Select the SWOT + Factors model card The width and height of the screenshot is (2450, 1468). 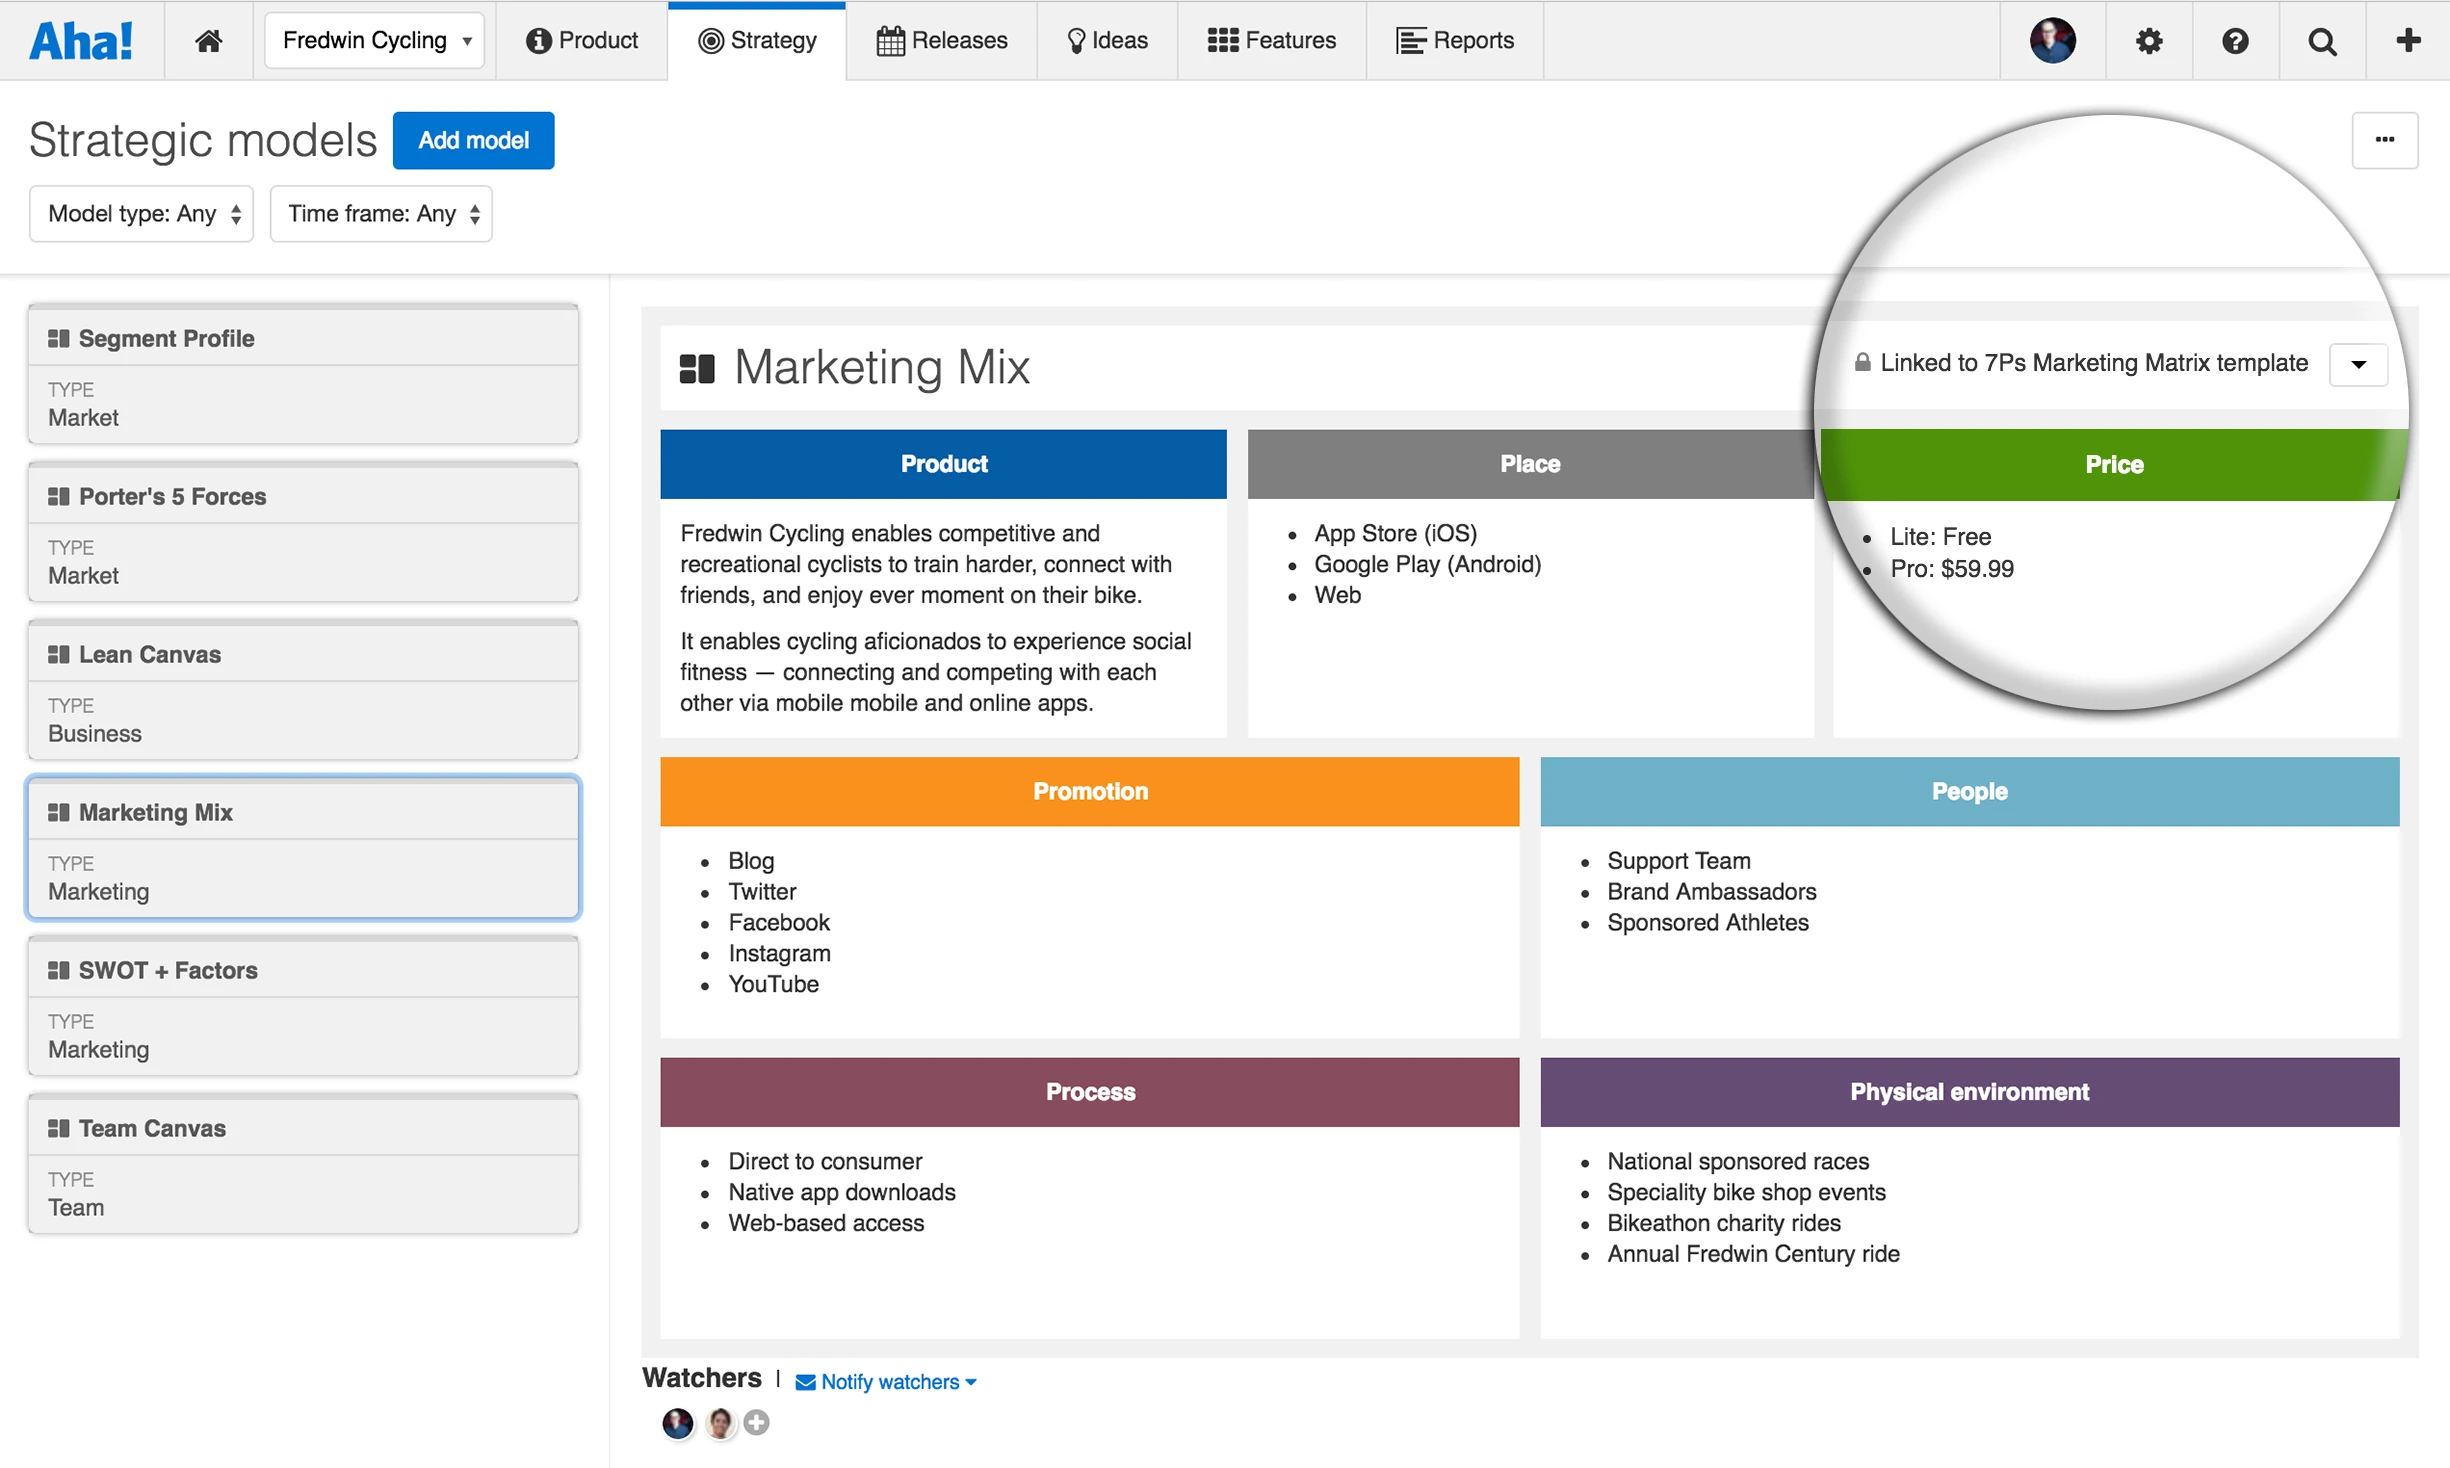(x=303, y=1007)
